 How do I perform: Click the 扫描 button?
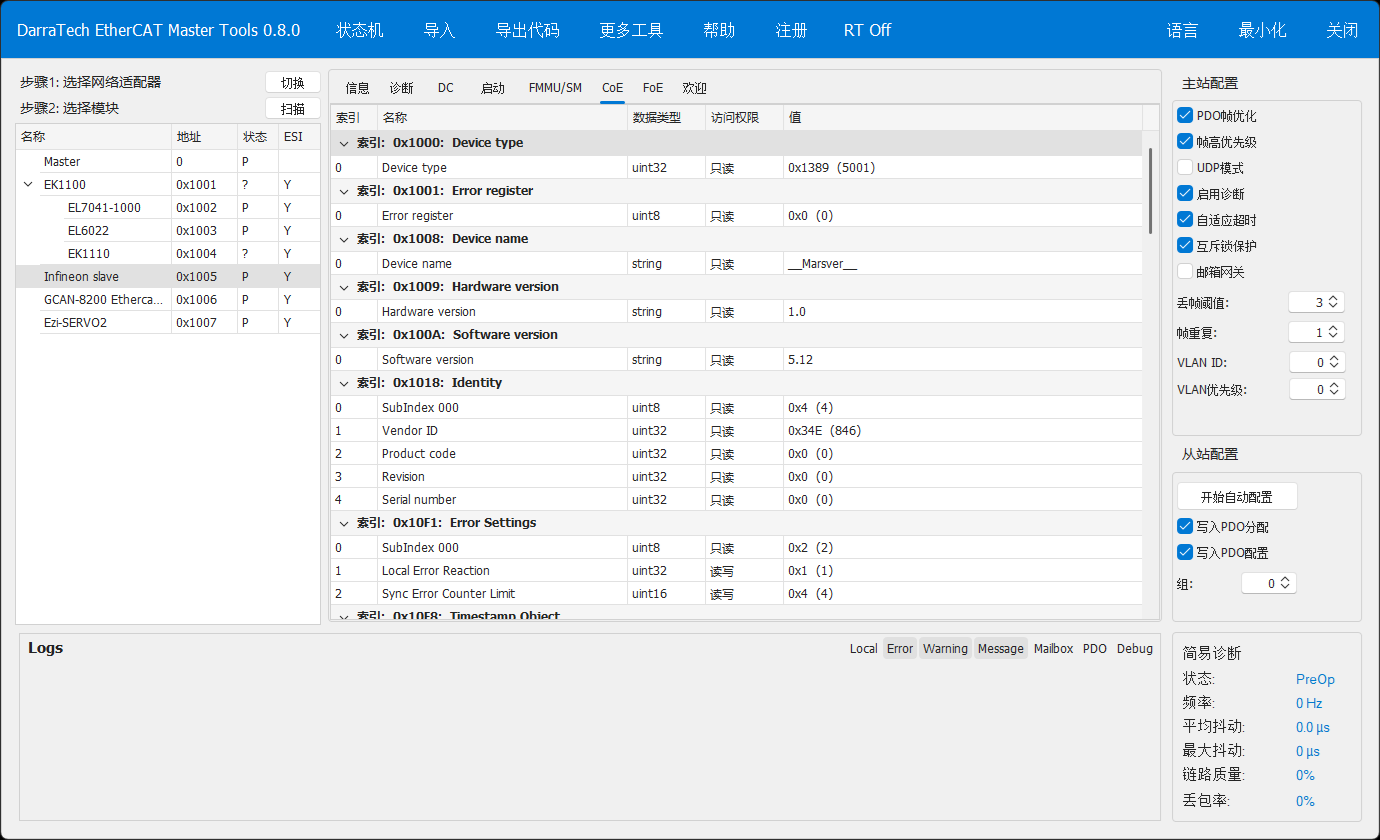[x=292, y=109]
